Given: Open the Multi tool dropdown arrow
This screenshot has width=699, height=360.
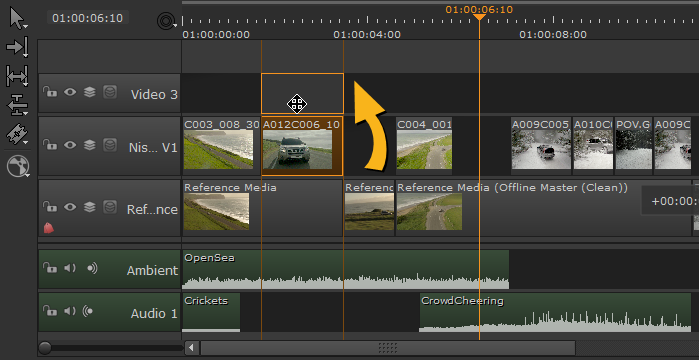Looking at the screenshot, I should click(25, 27).
